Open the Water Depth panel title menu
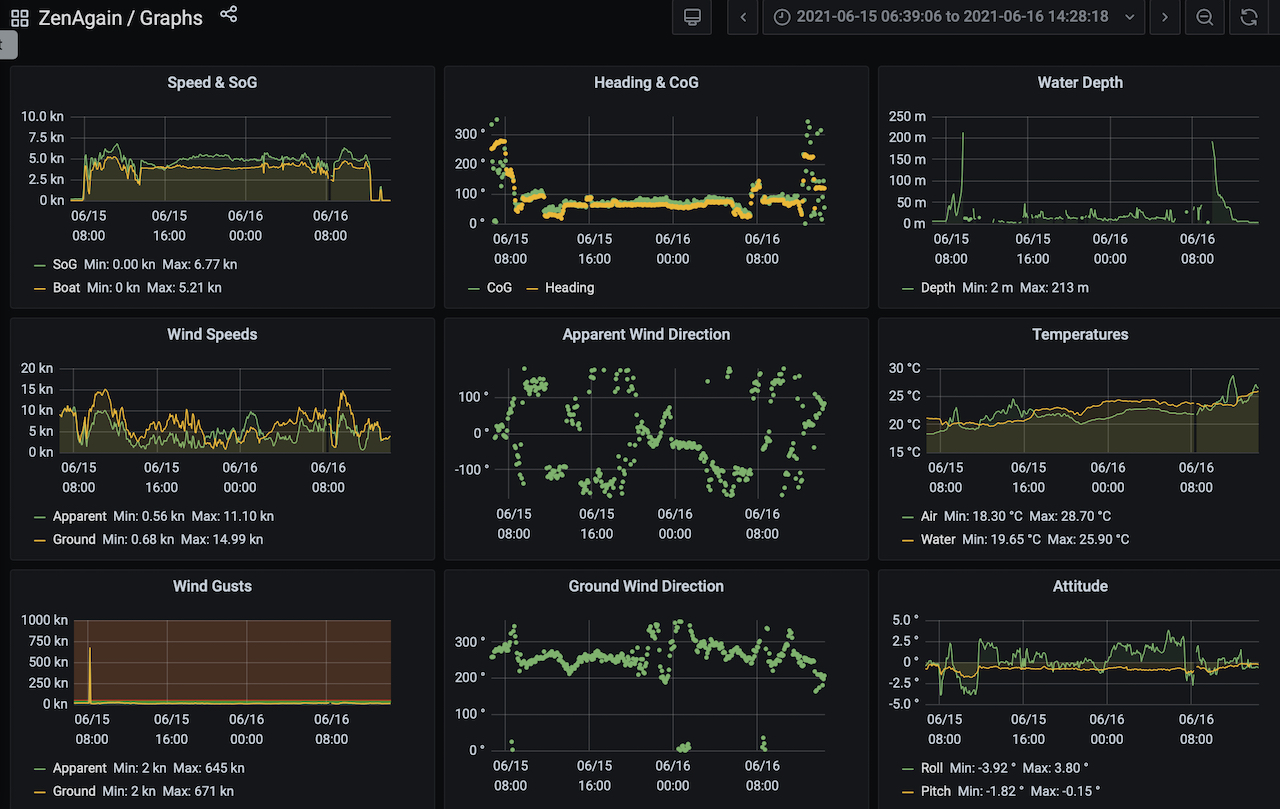The width and height of the screenshot is (1280, 809). pyautogui.click(x=1080, y=83)
